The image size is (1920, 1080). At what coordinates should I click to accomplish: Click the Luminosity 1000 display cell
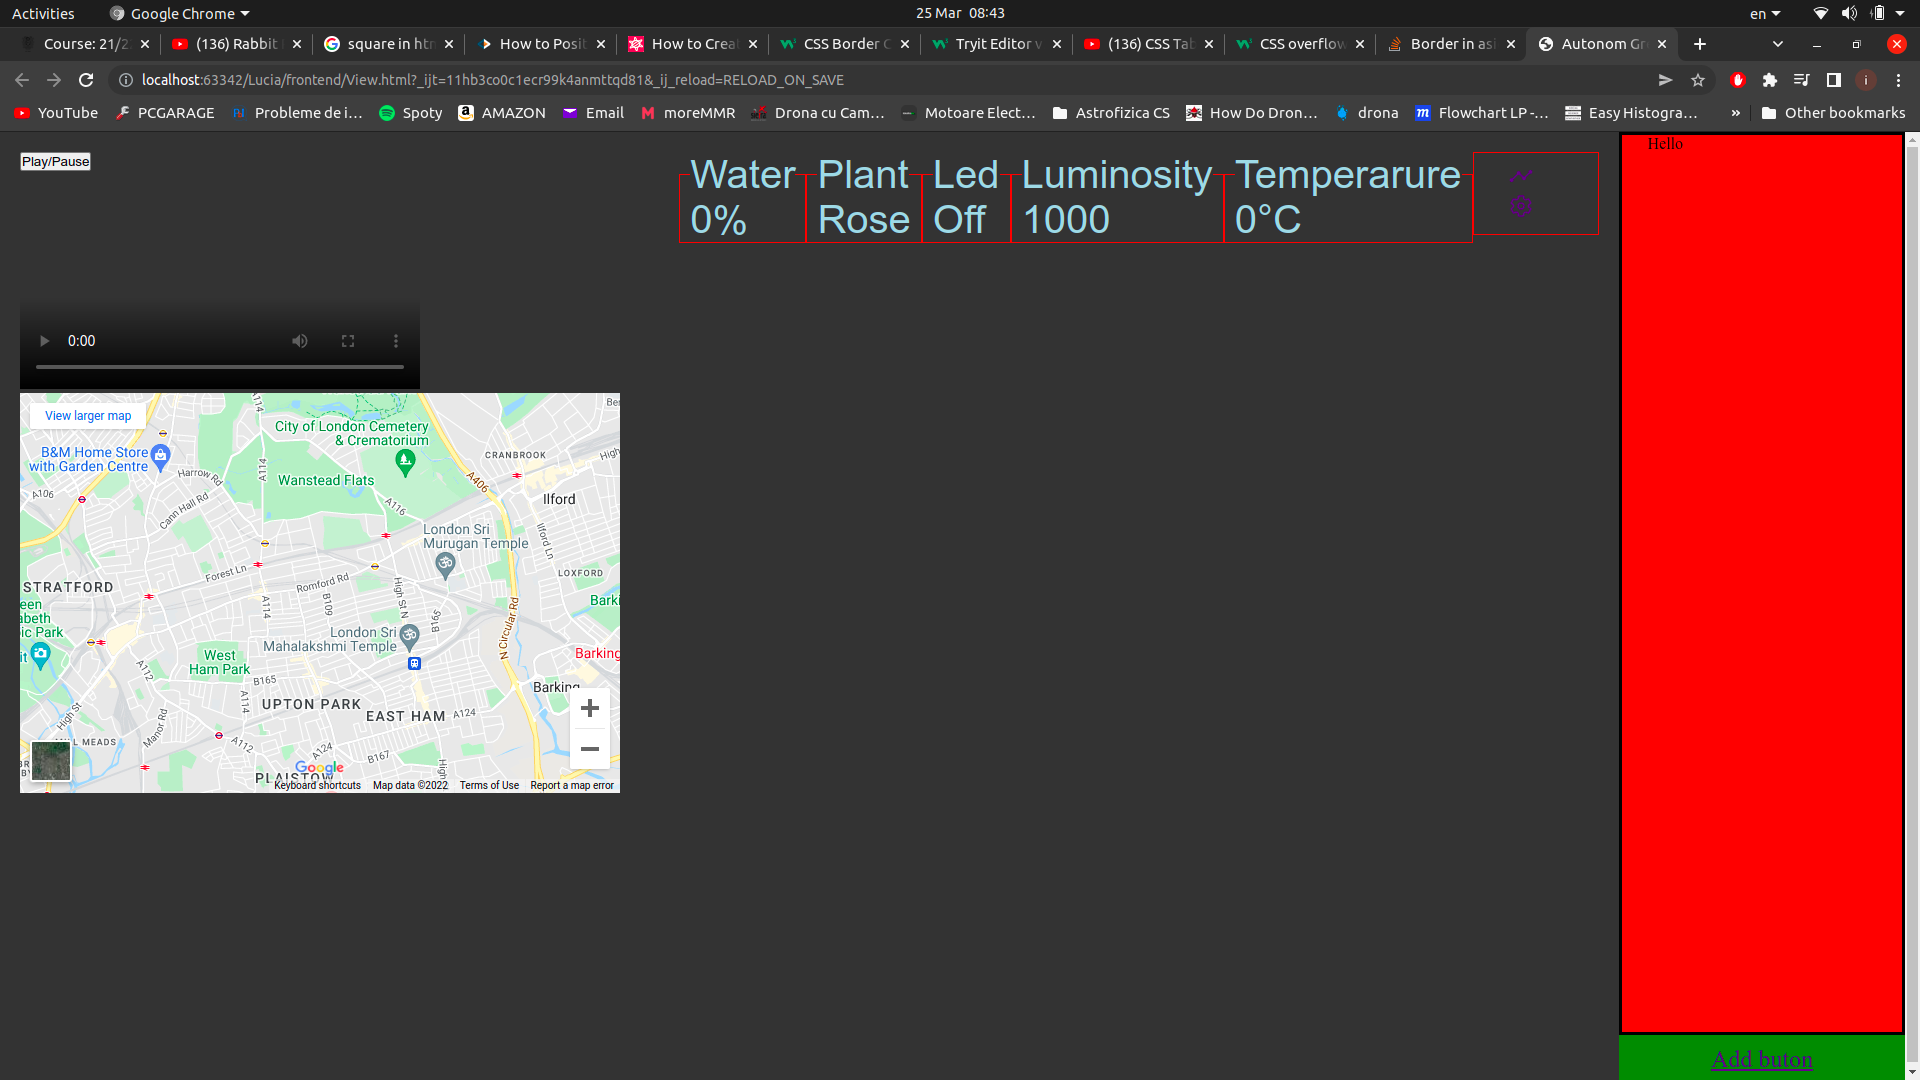[x=1117, y=195]
